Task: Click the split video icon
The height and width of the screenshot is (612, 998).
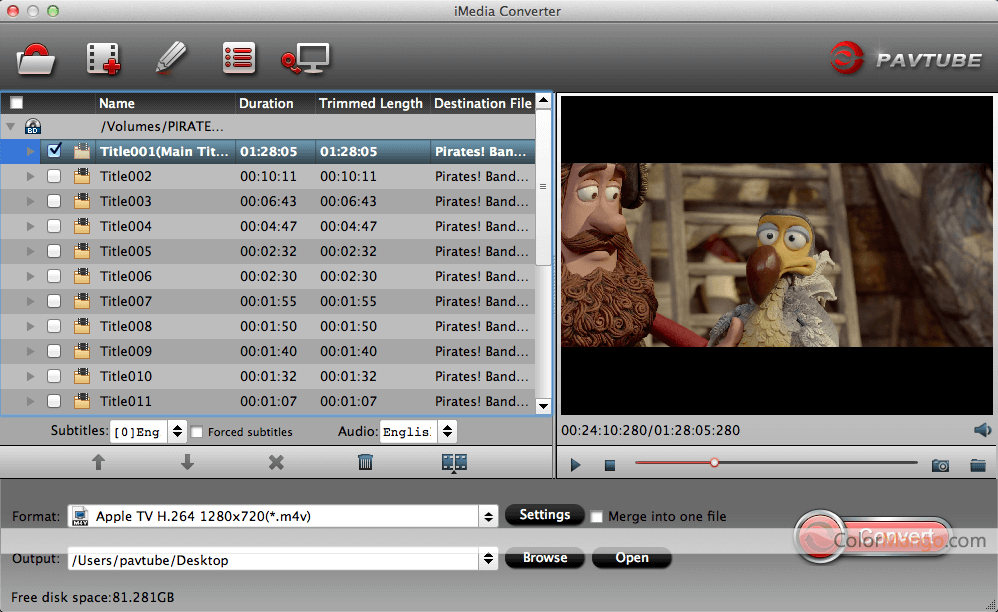Action: [x=454, y=462]
